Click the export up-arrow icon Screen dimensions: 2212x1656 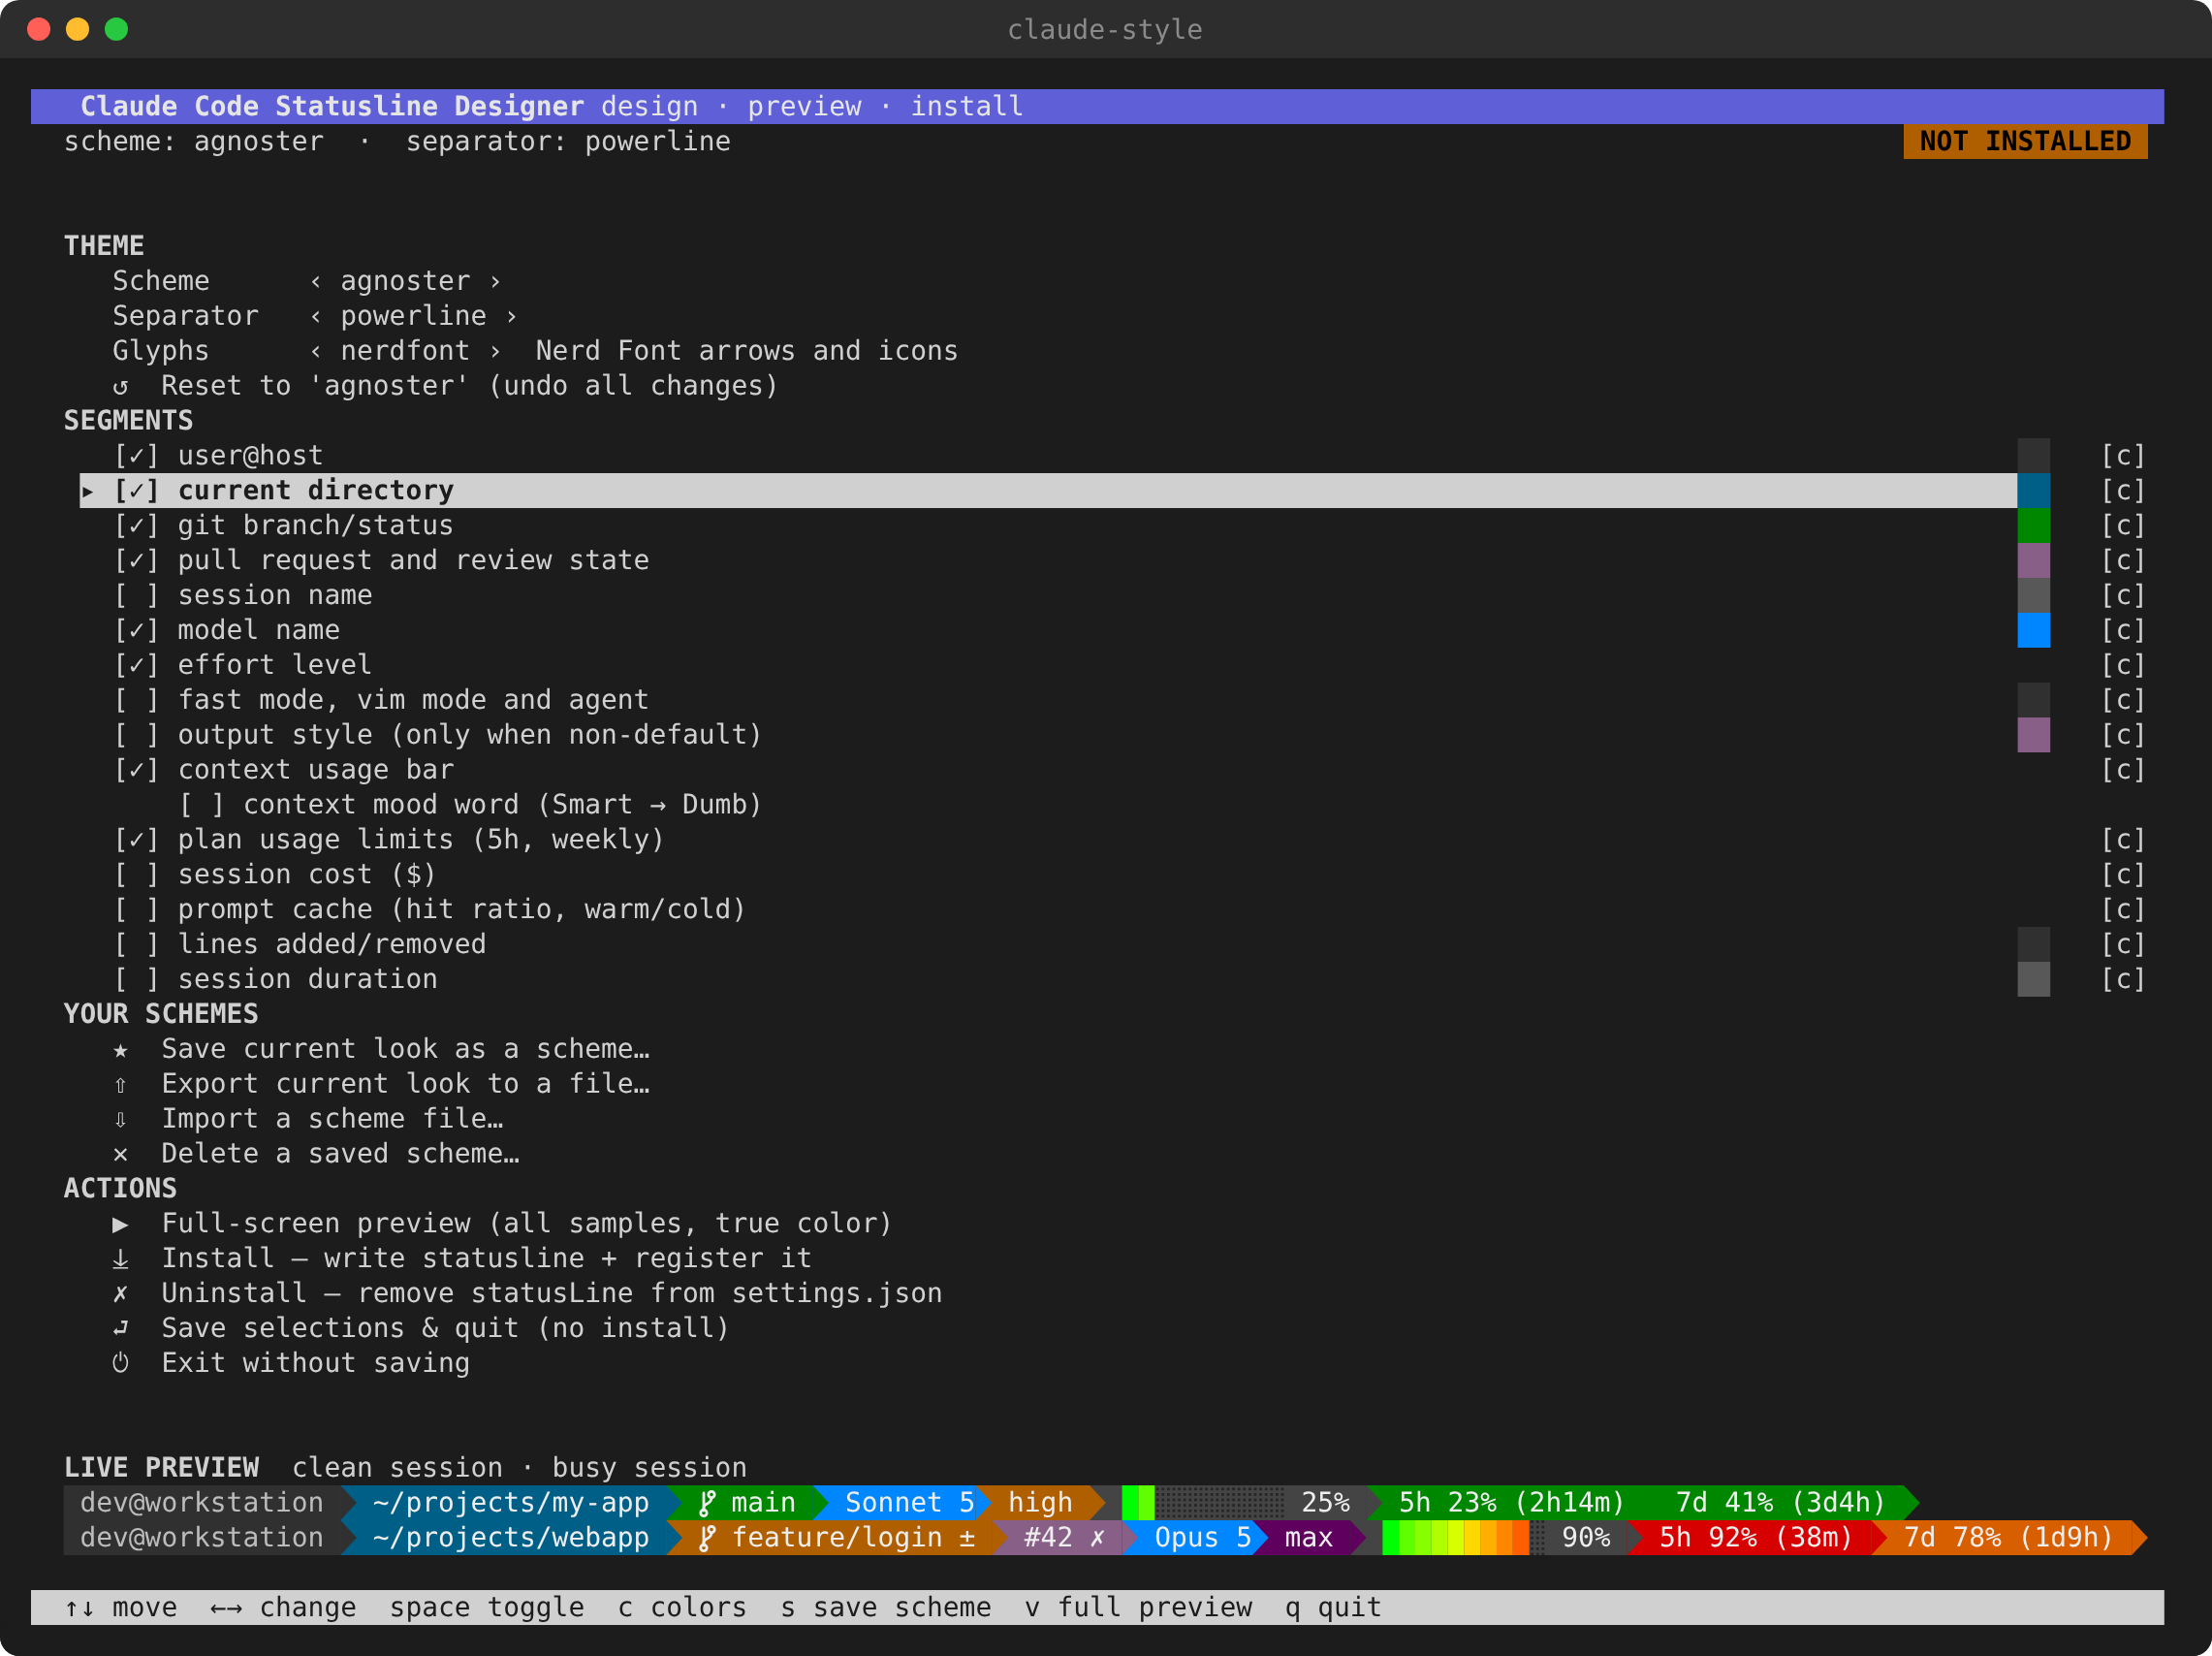click(x=120, y=1084)
